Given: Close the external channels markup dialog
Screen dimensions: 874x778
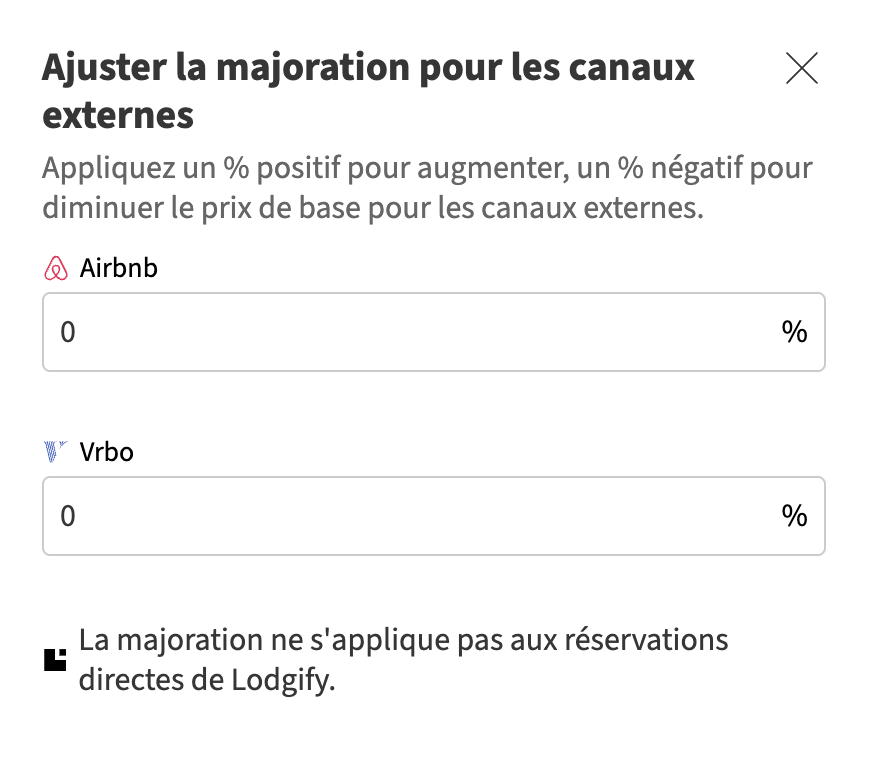Looking at the screenshot, I should 802,68.
